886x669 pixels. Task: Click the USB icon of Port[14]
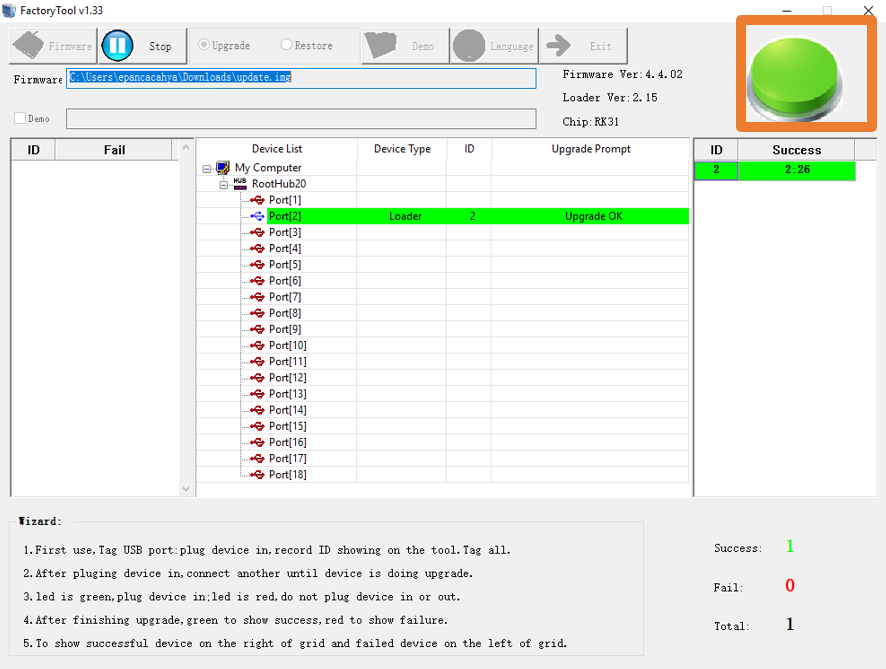point(257,410)
